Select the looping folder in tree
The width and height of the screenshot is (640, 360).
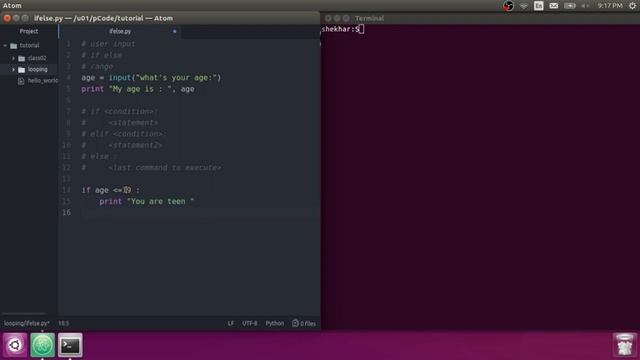click(x=37, y=69)
